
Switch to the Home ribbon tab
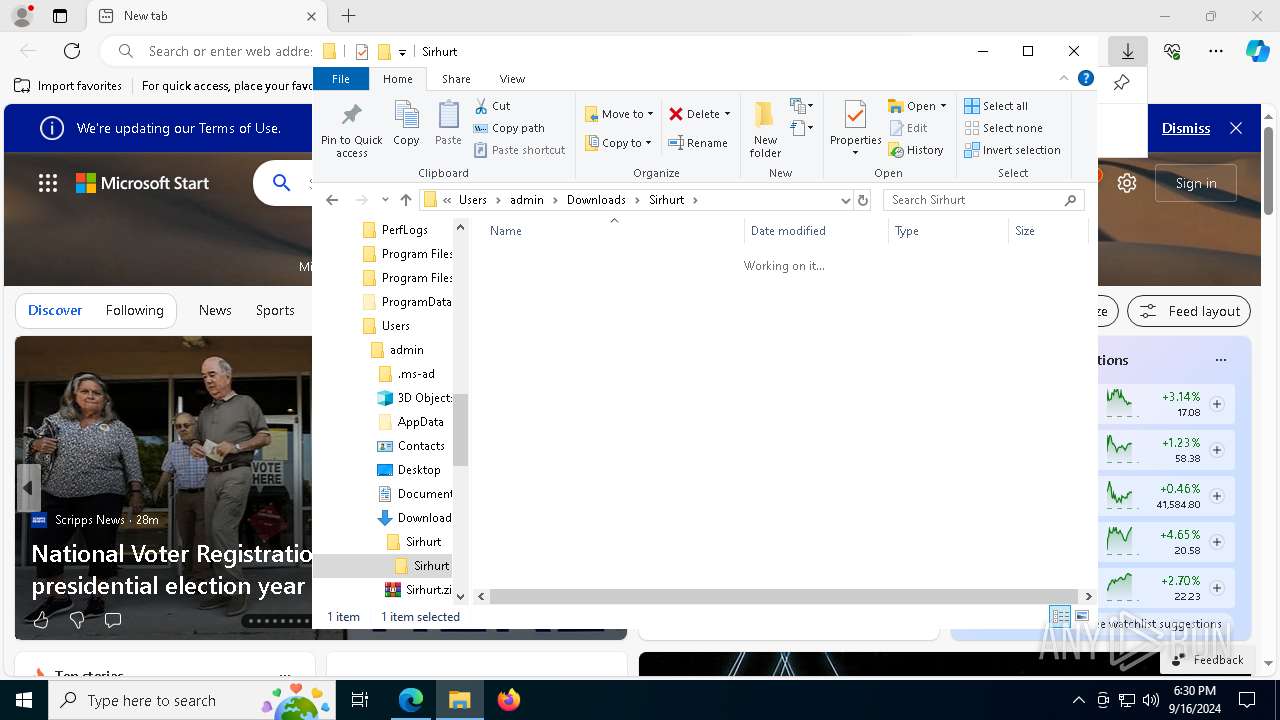(x=397, y=79)
